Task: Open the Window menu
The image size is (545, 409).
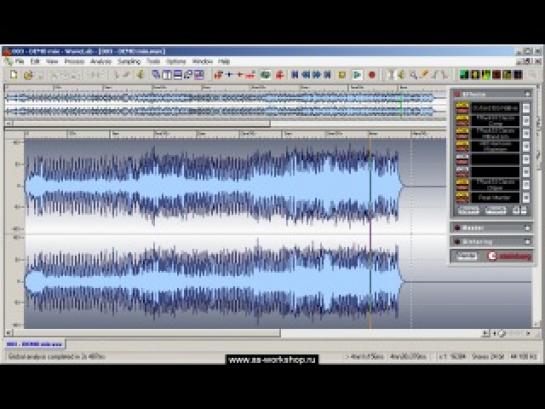Action: pos(202,62)
